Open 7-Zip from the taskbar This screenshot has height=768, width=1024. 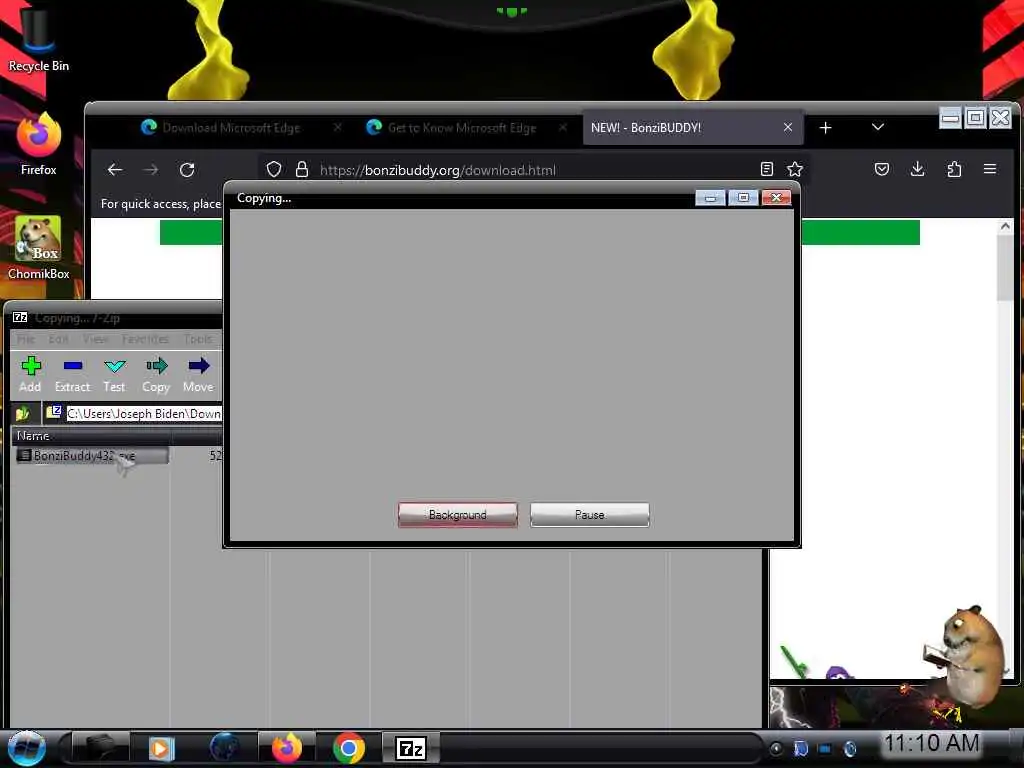click(411, 748)
